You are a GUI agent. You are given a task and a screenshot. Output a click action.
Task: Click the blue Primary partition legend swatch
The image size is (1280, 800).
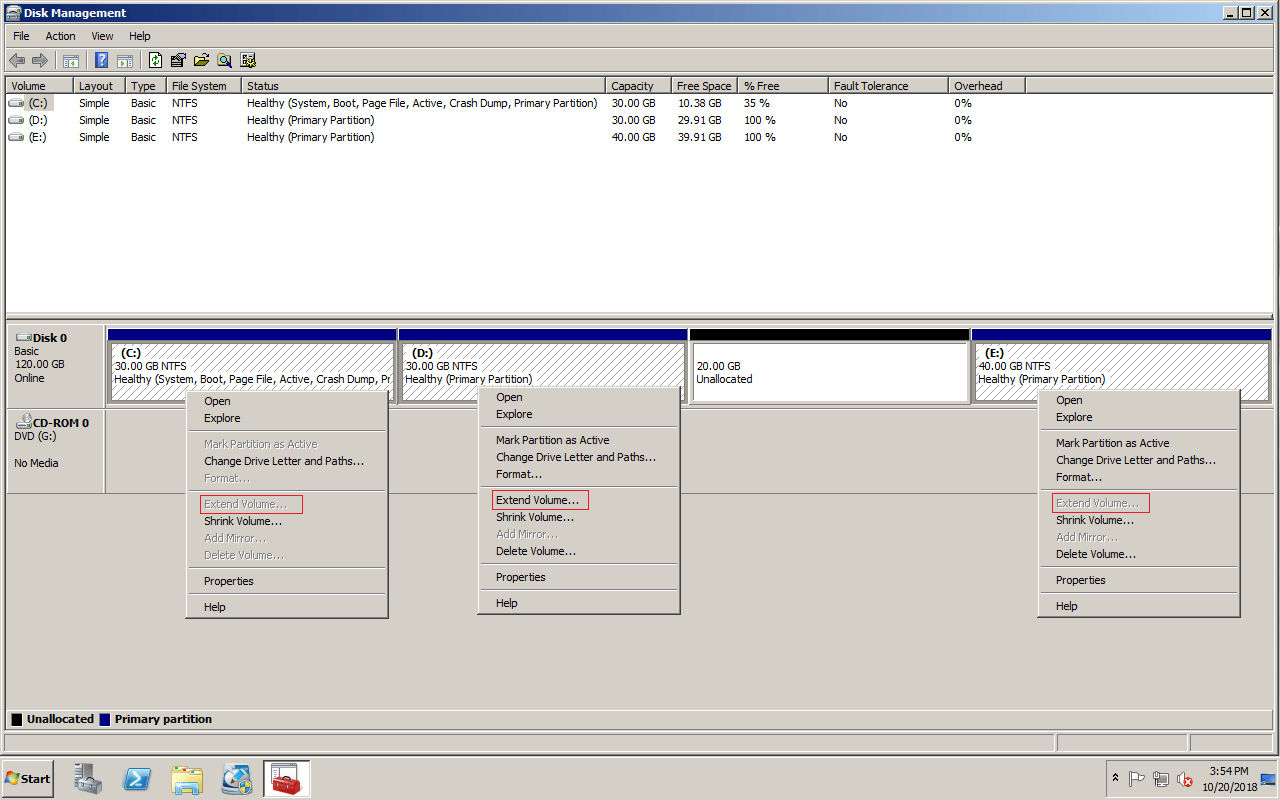(x=105, y=719)
